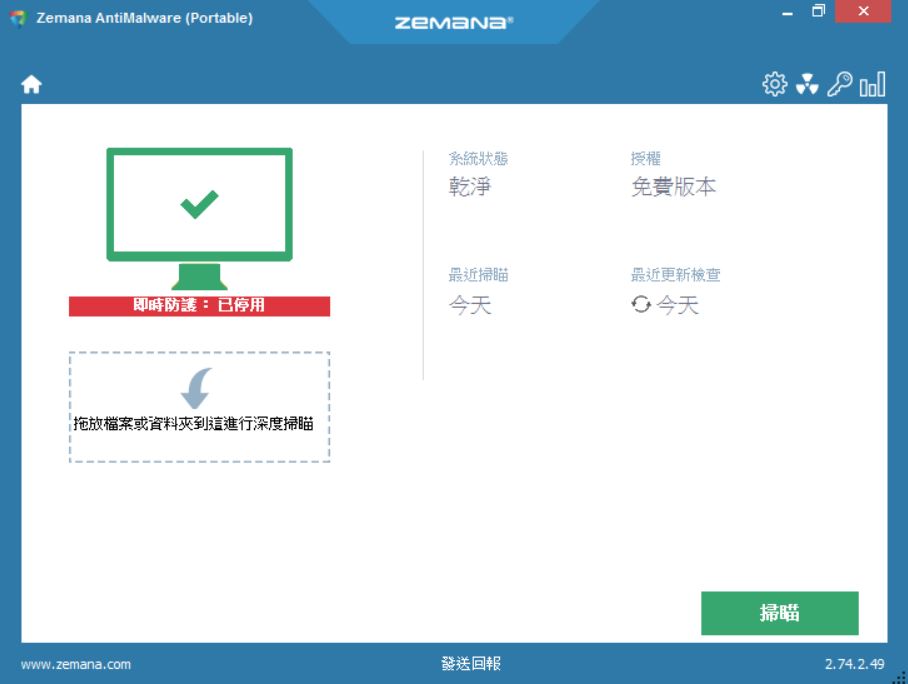Viewport: 908px width, 684px height.
Task: Click the window resize grip in the corner
Action: point(900,677)
